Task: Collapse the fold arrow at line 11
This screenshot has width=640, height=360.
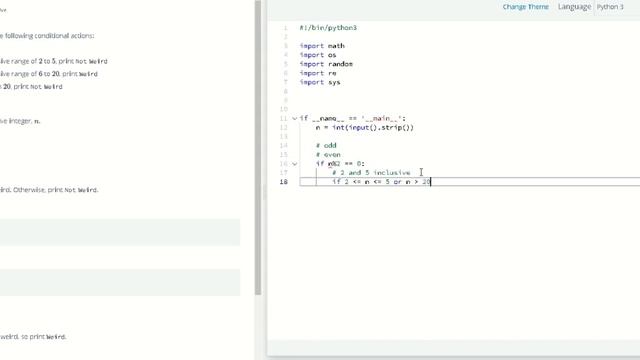Action: point(295,118)
